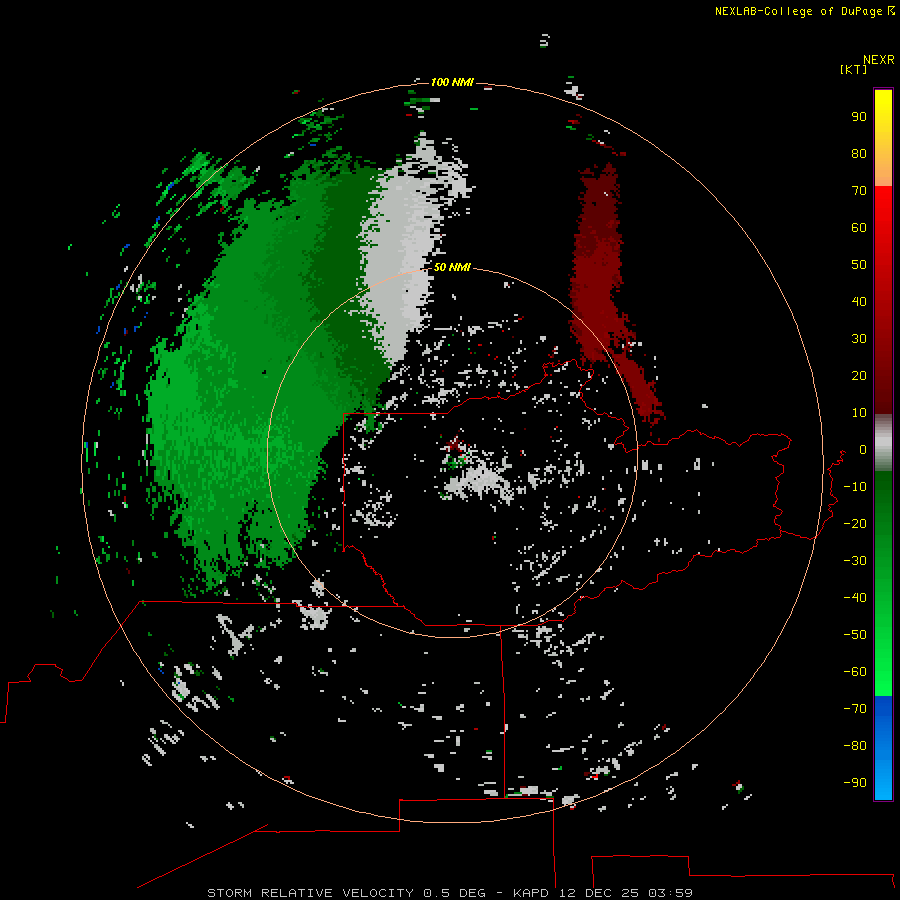
Task: Click the 0 value on velocity scale
Action: coord(863,449)
